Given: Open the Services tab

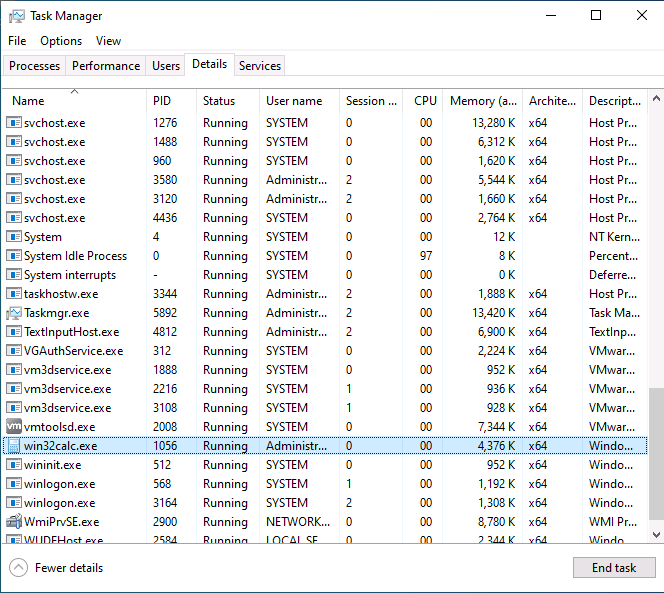Looking at the screenshot, I should click(x=260, y=66).
